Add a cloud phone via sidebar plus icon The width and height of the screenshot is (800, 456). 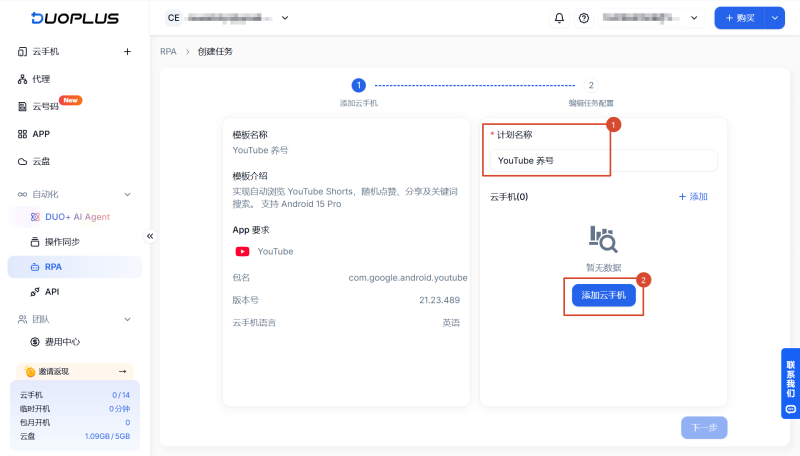tap(128, 52)
